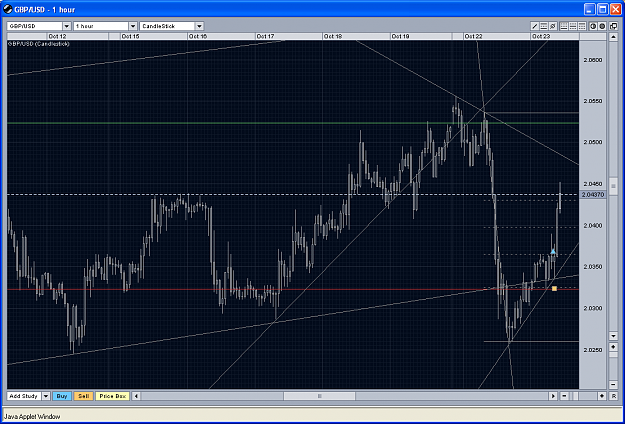Click the detach chart window icon
Viewport: 625px width, 424px height.
click(613, 26)
